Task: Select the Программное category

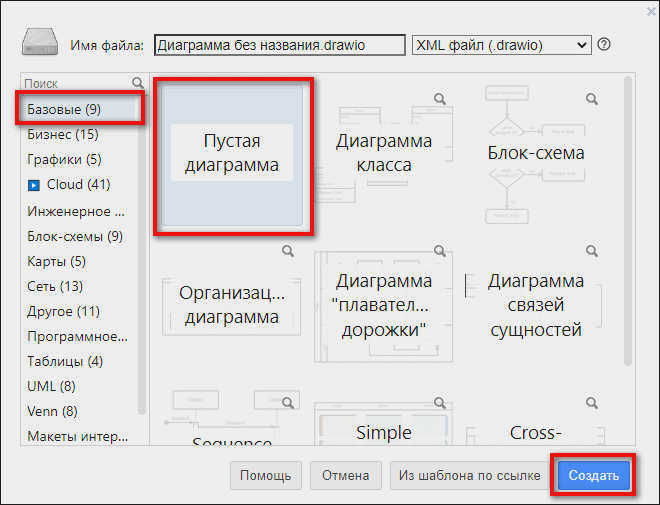Action: [80, 337]
